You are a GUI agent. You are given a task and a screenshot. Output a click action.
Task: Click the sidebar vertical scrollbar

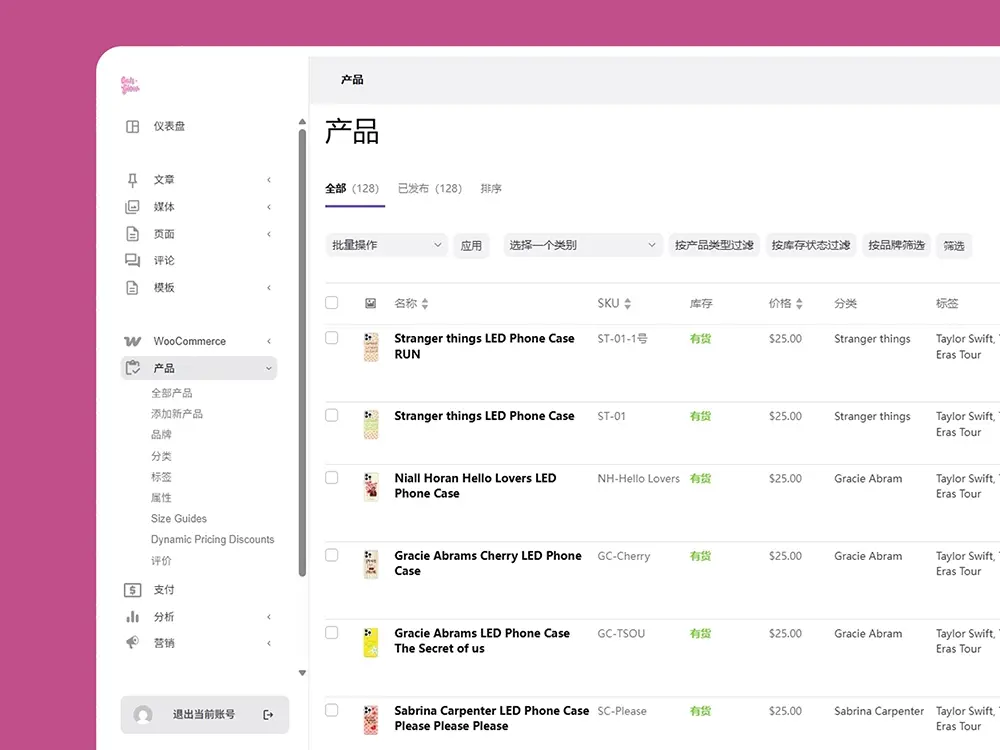click(302, 350)
